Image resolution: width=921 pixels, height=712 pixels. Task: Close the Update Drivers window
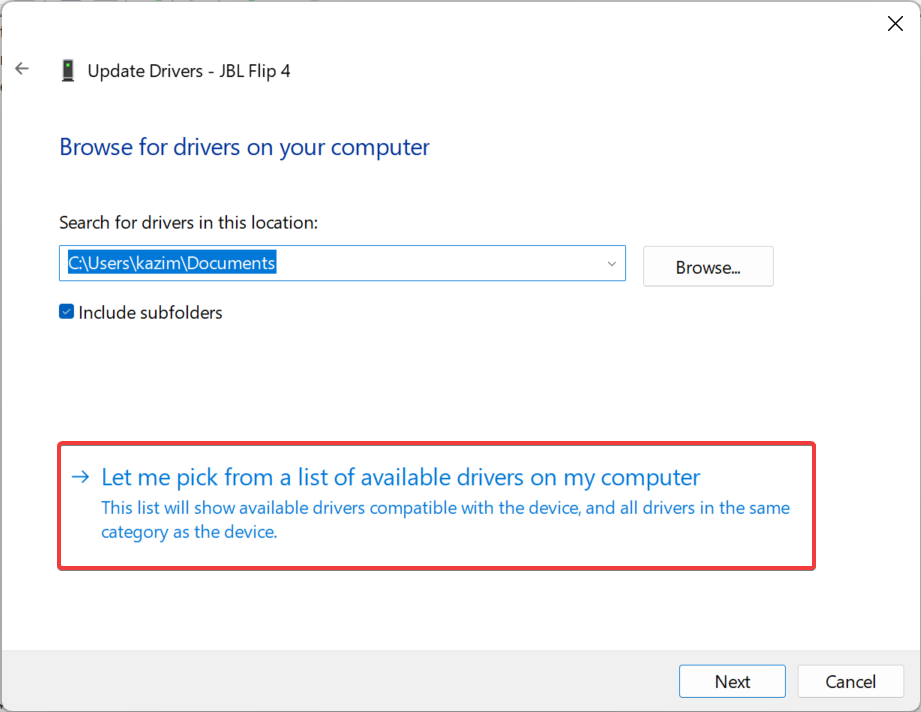click(895, 24)
